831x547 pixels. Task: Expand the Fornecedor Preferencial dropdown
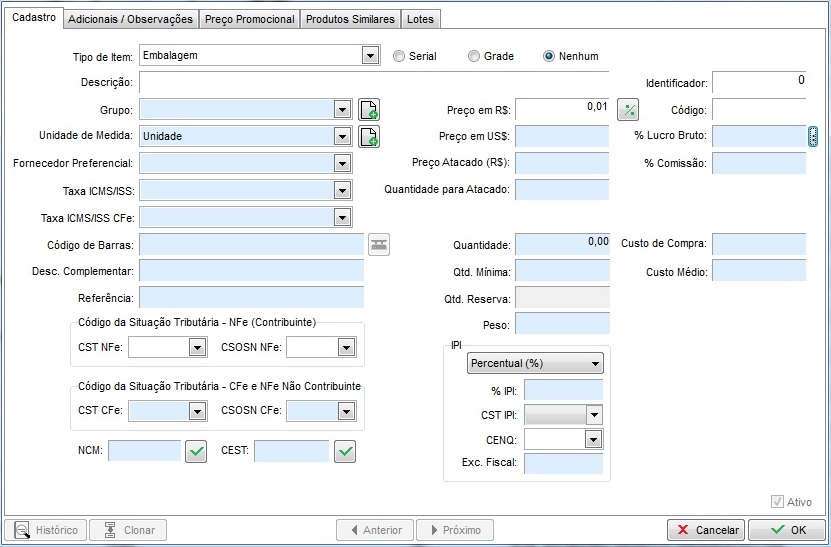342,163
